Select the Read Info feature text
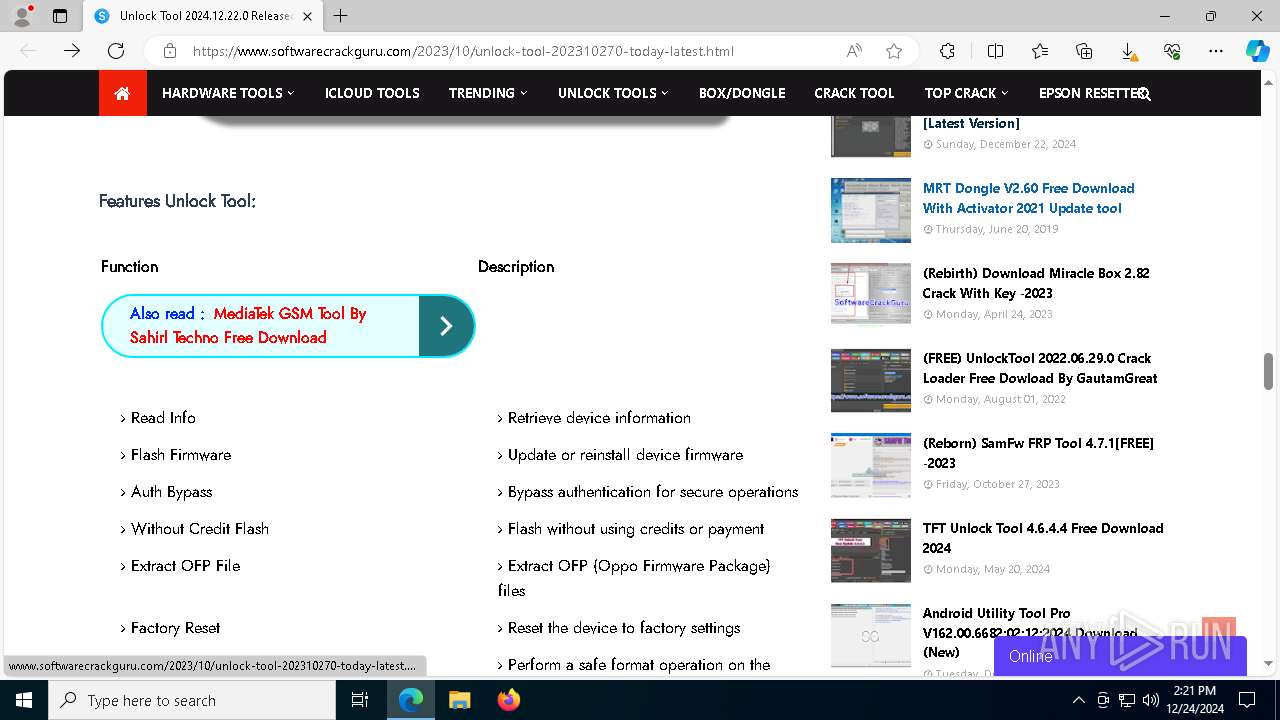 (x=163, y=418)
